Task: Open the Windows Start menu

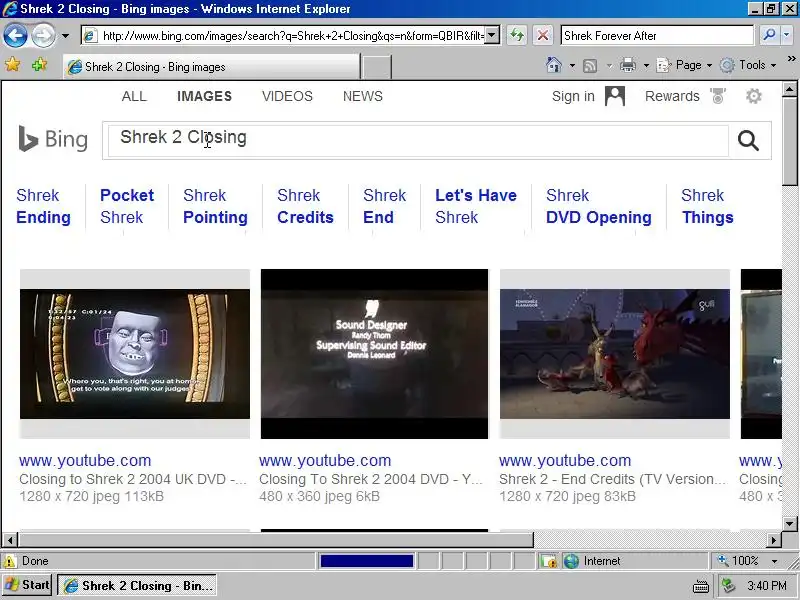Action: click(x=27, y=585)
